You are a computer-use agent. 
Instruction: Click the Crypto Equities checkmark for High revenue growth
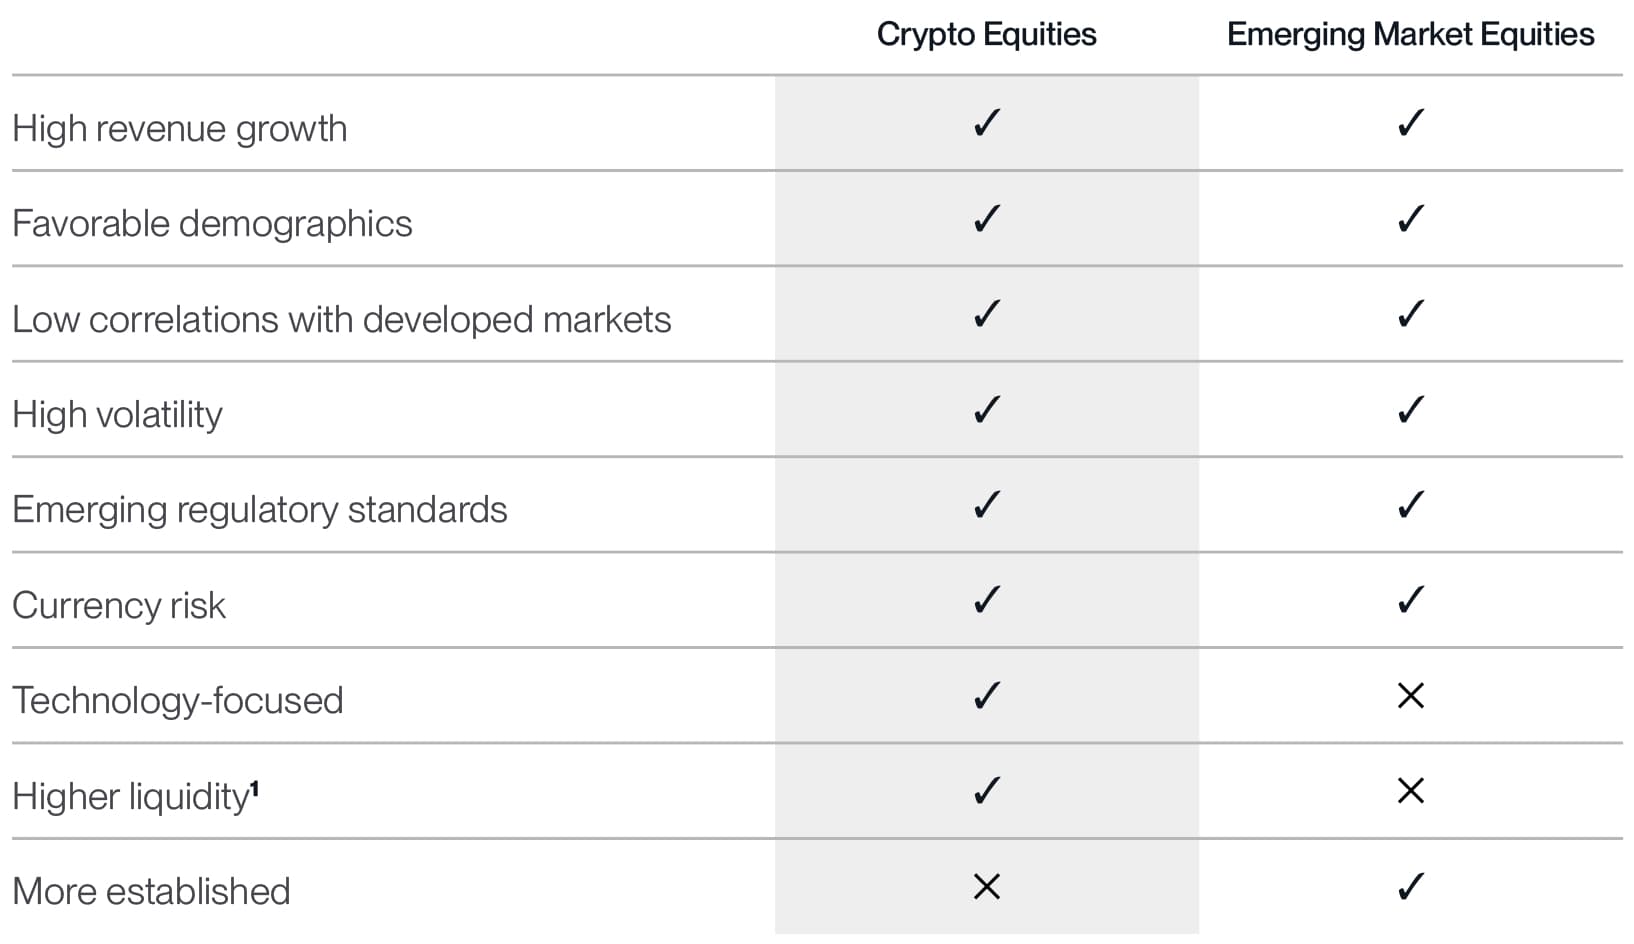pos(986,124)
